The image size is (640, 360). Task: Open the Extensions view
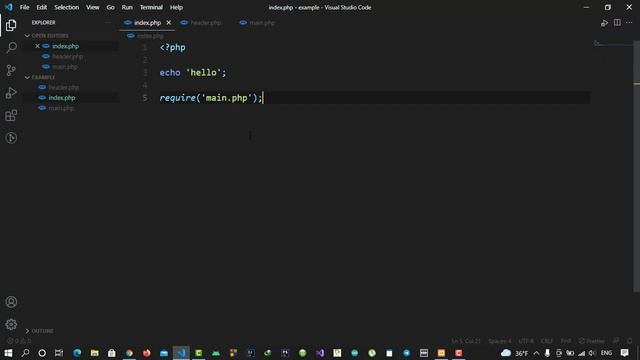(11, 116)
